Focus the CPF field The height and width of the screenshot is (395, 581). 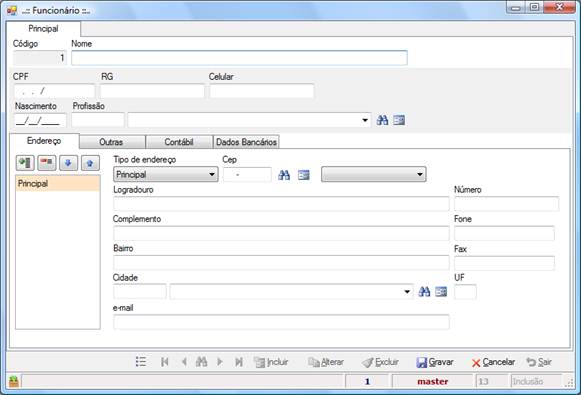[x=54, y=91]
